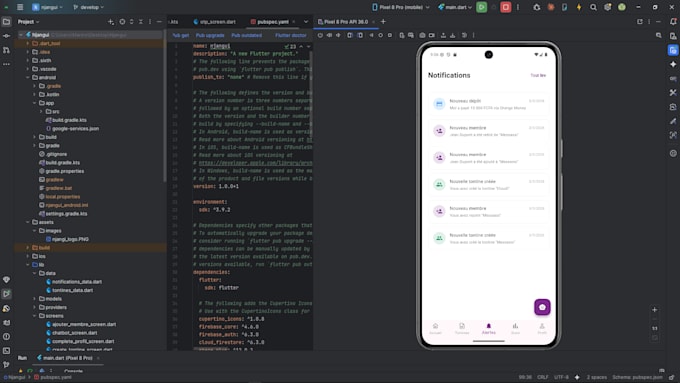Open Problems tool window icon
Screen dimensions: 680x383
point(6,336)
